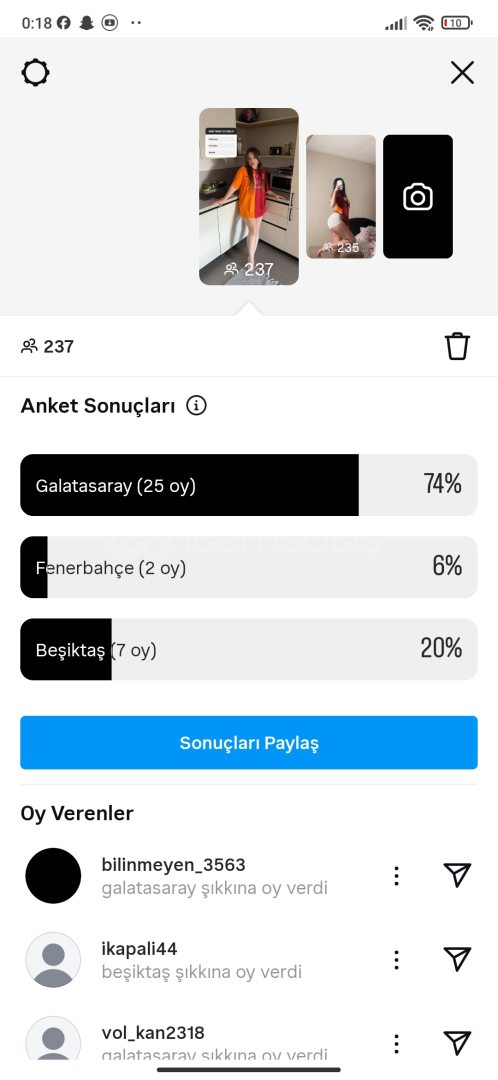Select the Beşiktaş poll result row
The height and width of the screenshot is (1080, 498).
click(x=249, y=649)
